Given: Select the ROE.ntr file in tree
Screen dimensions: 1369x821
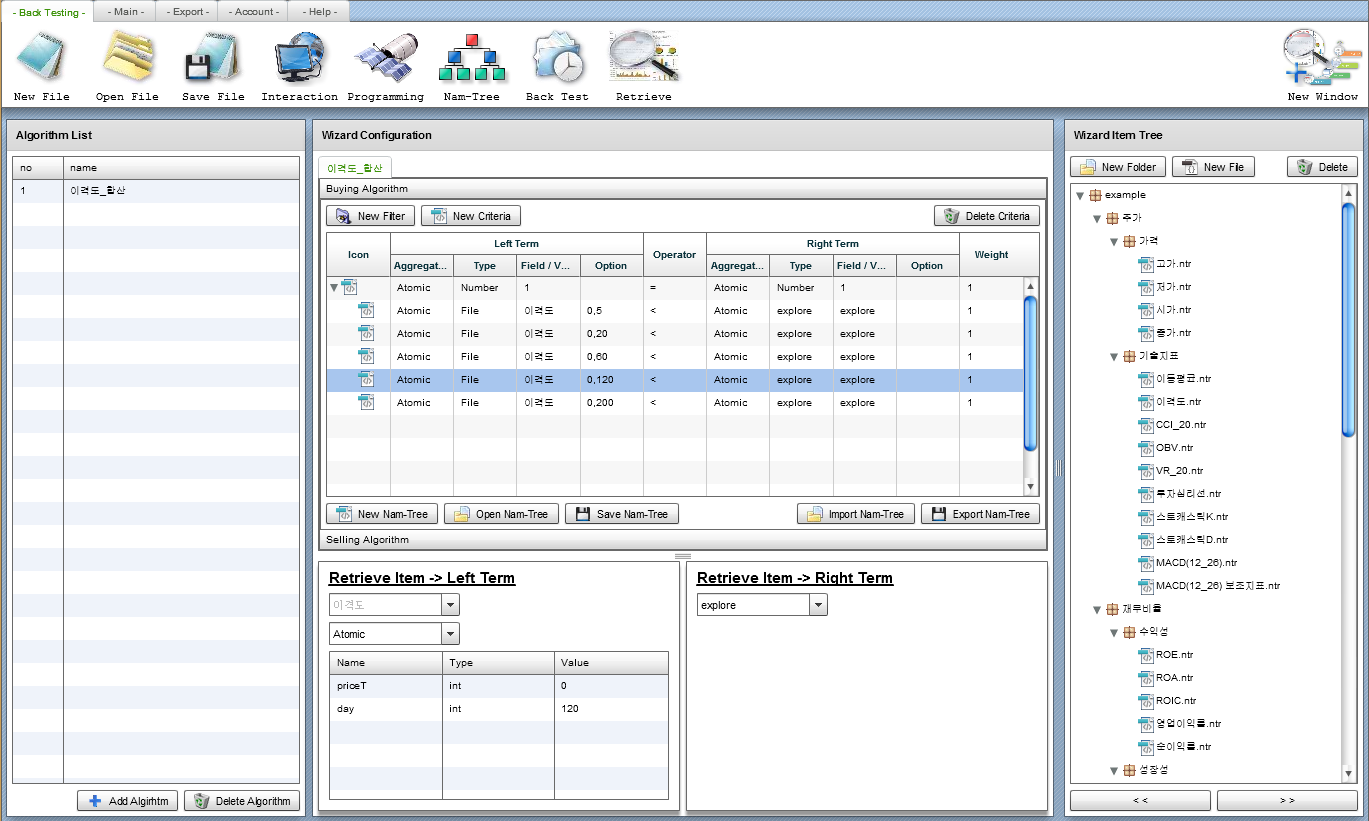Looking at the screenshot, I should 1174,655.
